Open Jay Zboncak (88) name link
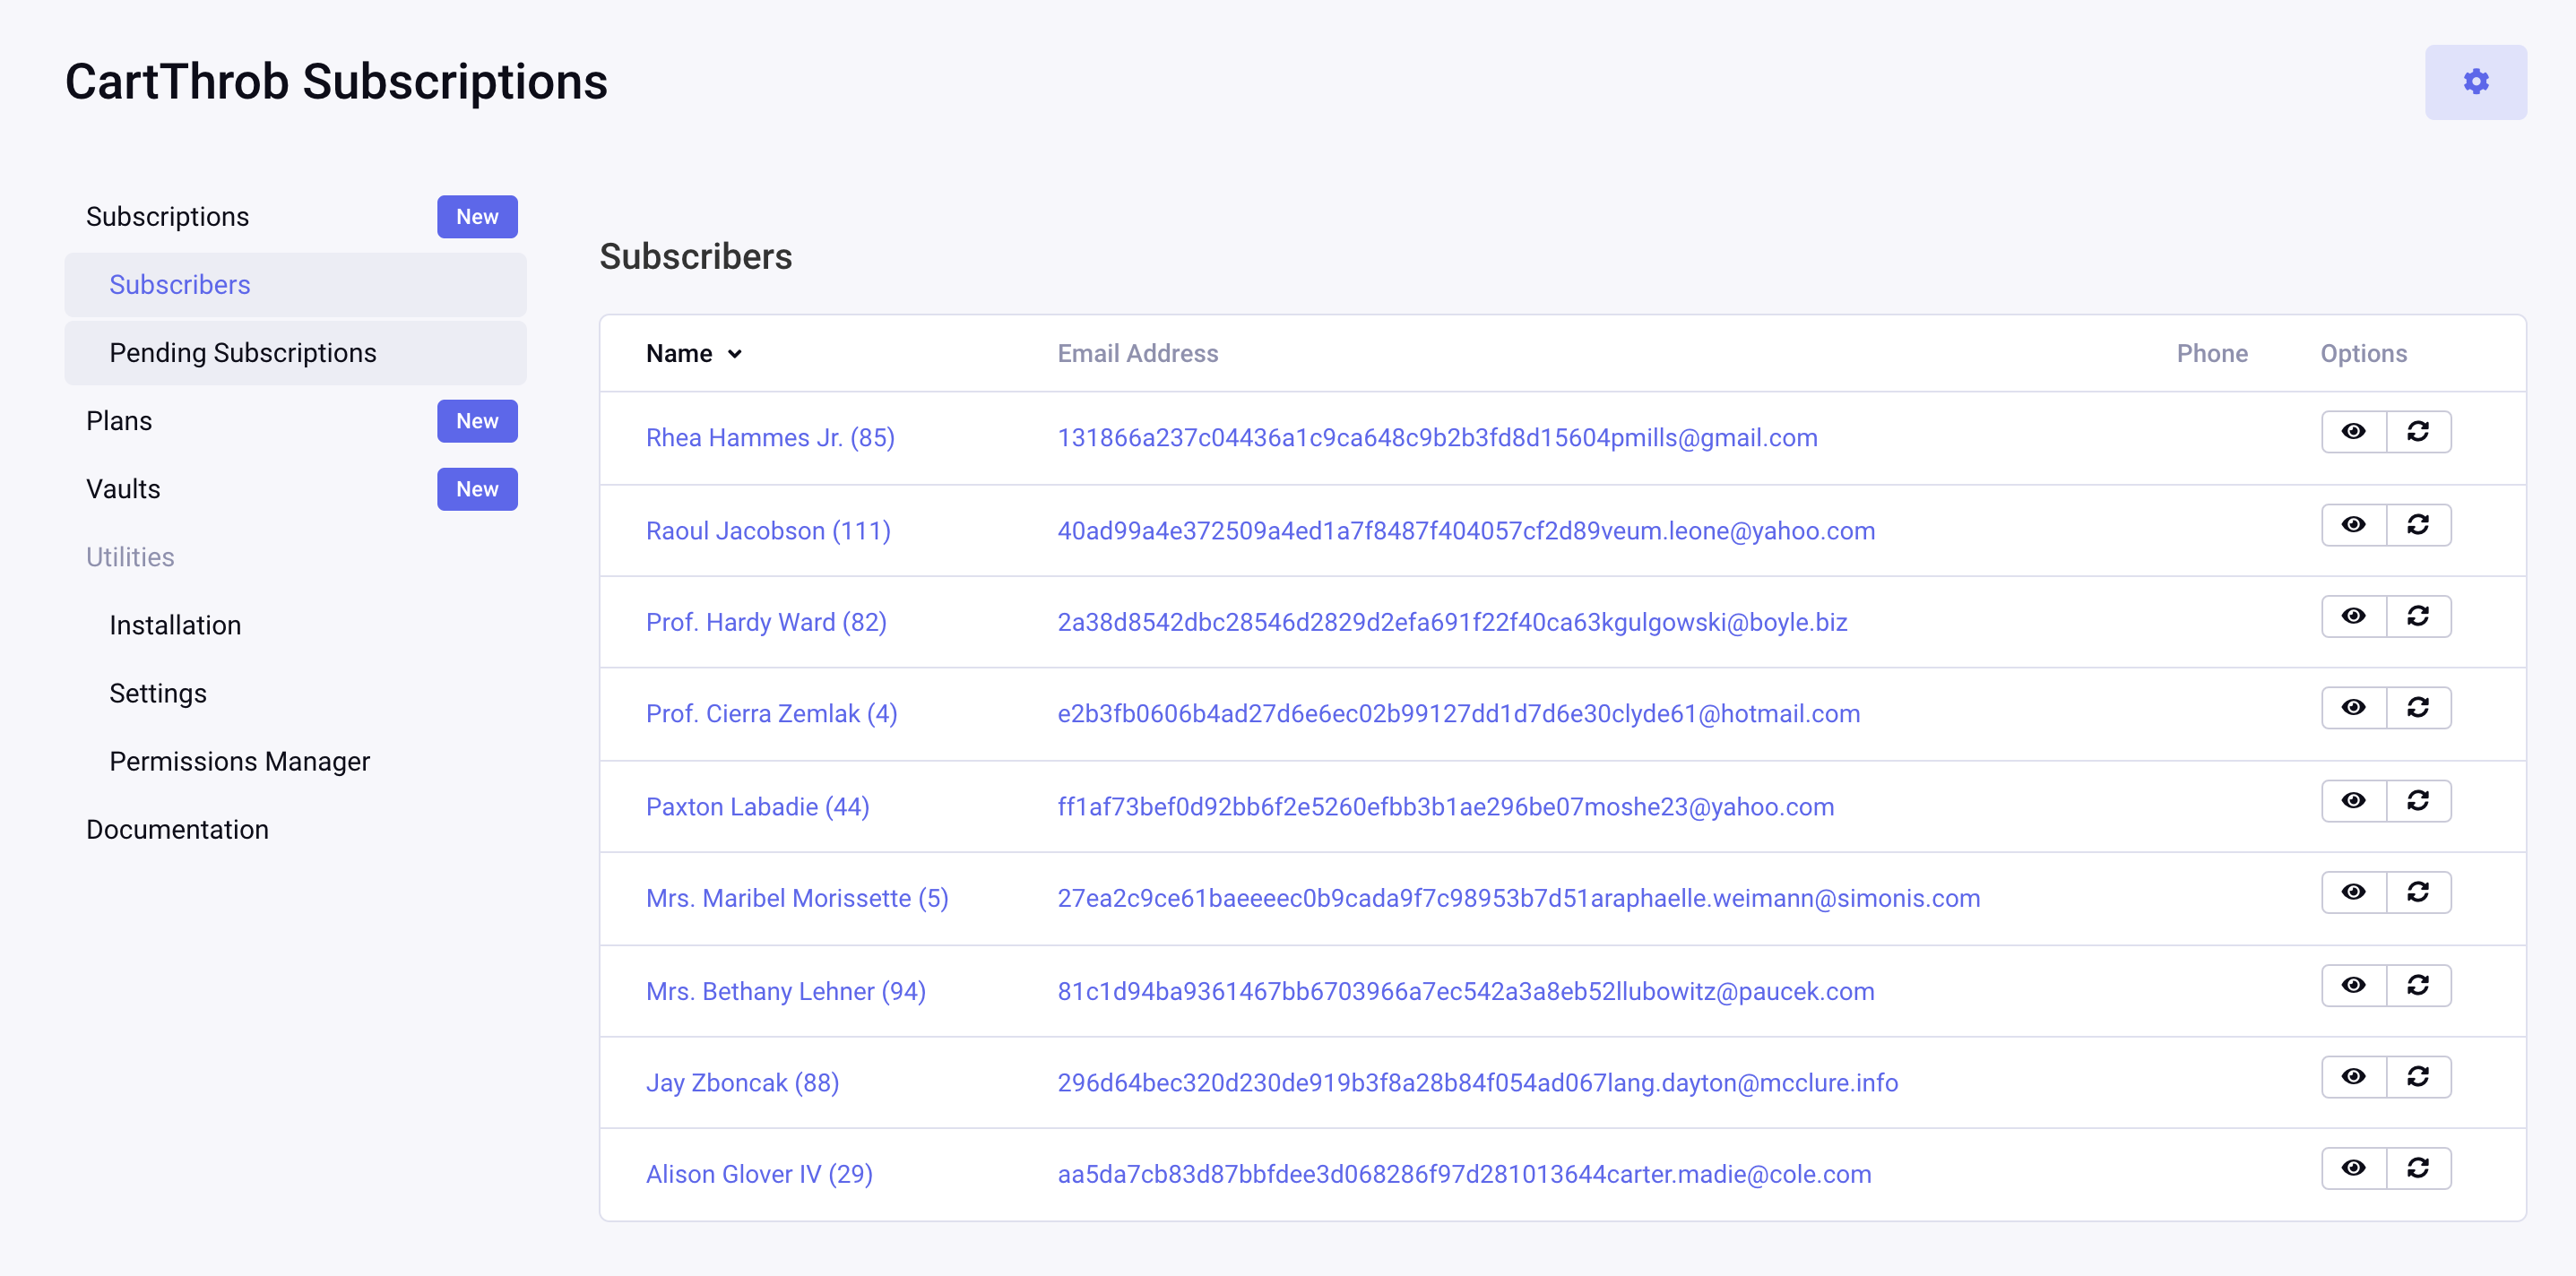The image size is (2576, 1276). (x=742, y=1083)
